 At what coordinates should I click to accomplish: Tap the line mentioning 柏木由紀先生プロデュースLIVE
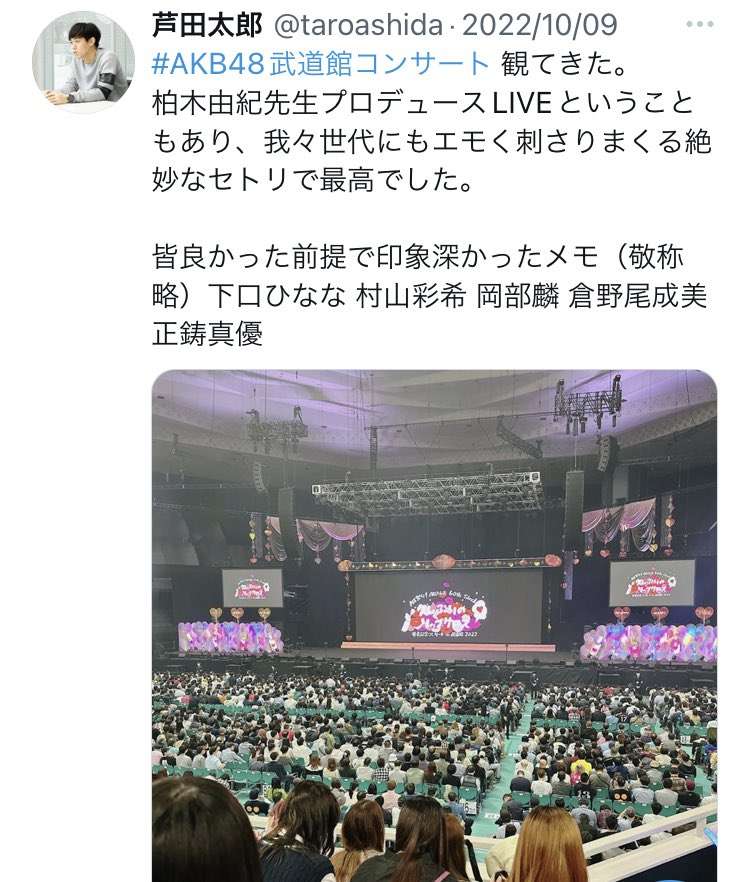click(x=423, y=103)
